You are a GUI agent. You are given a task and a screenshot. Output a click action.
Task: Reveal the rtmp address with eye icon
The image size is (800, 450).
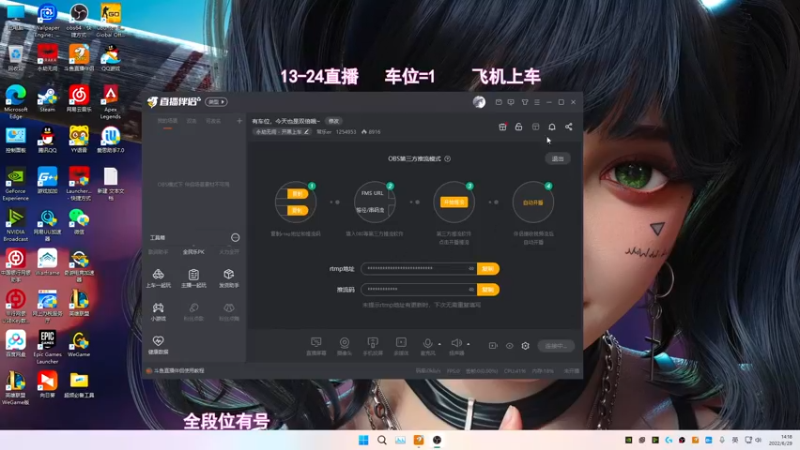[471, 268]
